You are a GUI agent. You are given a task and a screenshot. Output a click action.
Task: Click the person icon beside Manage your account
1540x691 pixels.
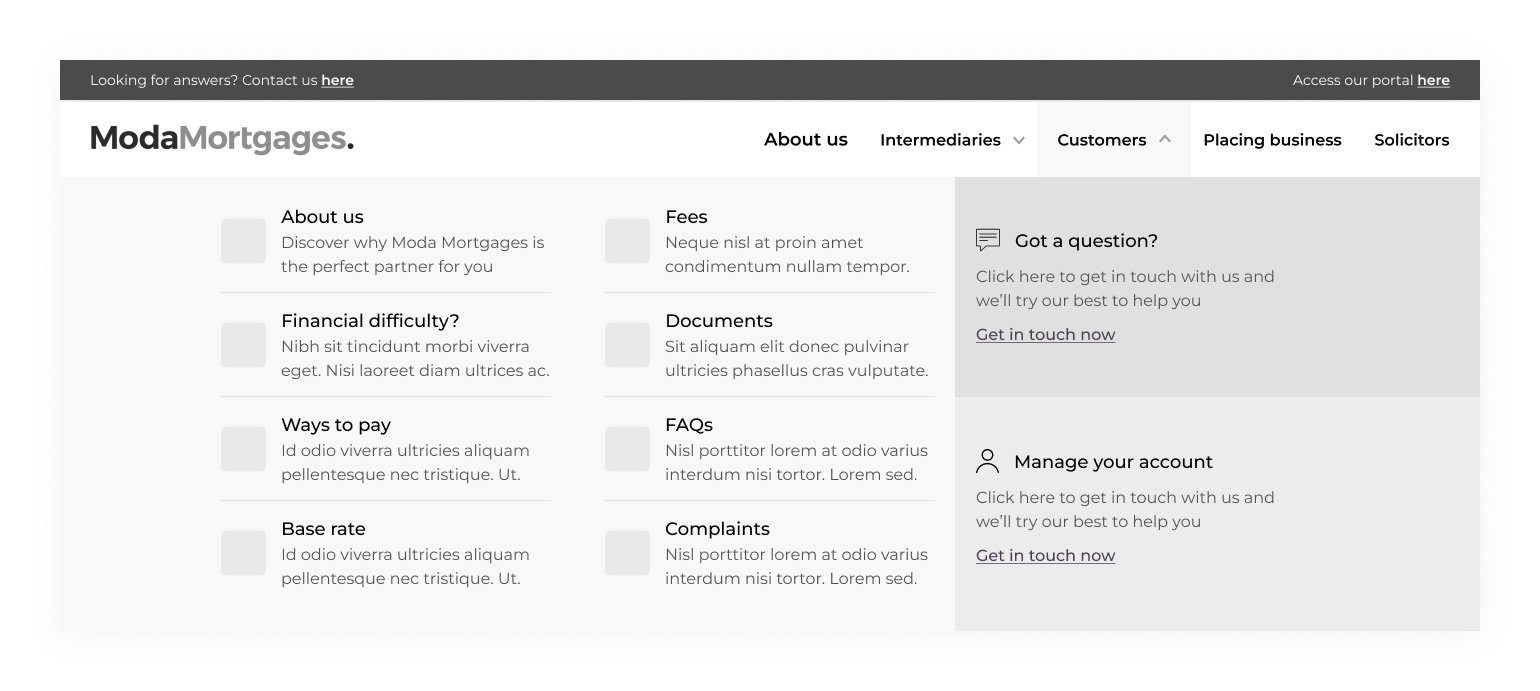coord(987,461)
